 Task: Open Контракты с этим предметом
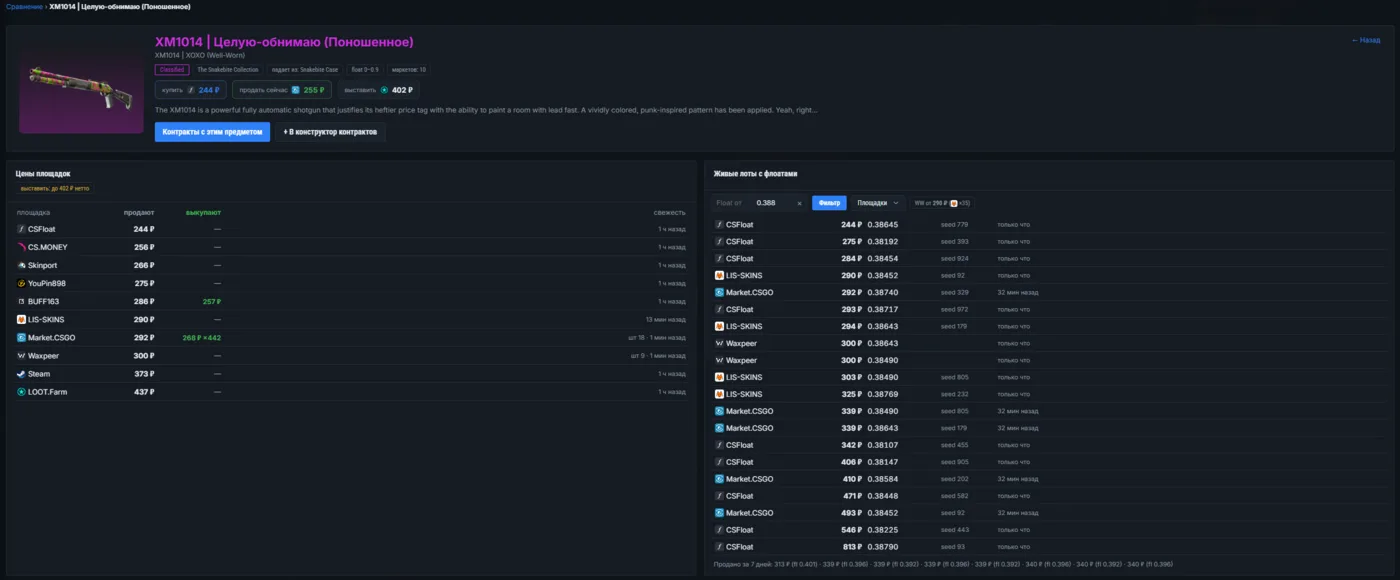(x=212, y=132)
